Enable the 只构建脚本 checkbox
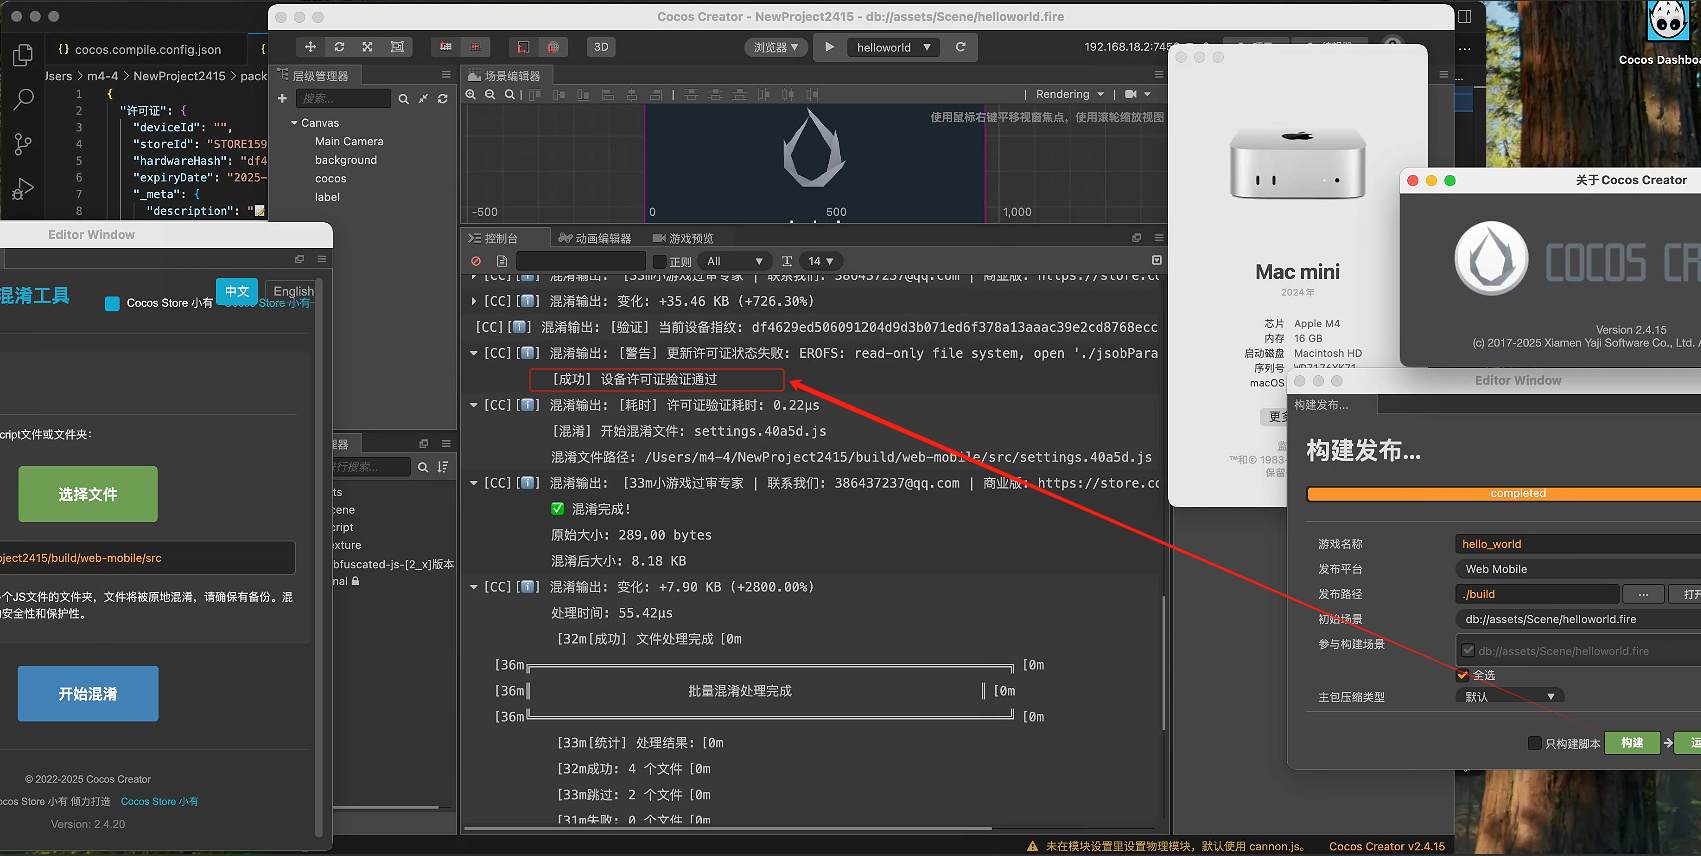 coord(1535,743)
